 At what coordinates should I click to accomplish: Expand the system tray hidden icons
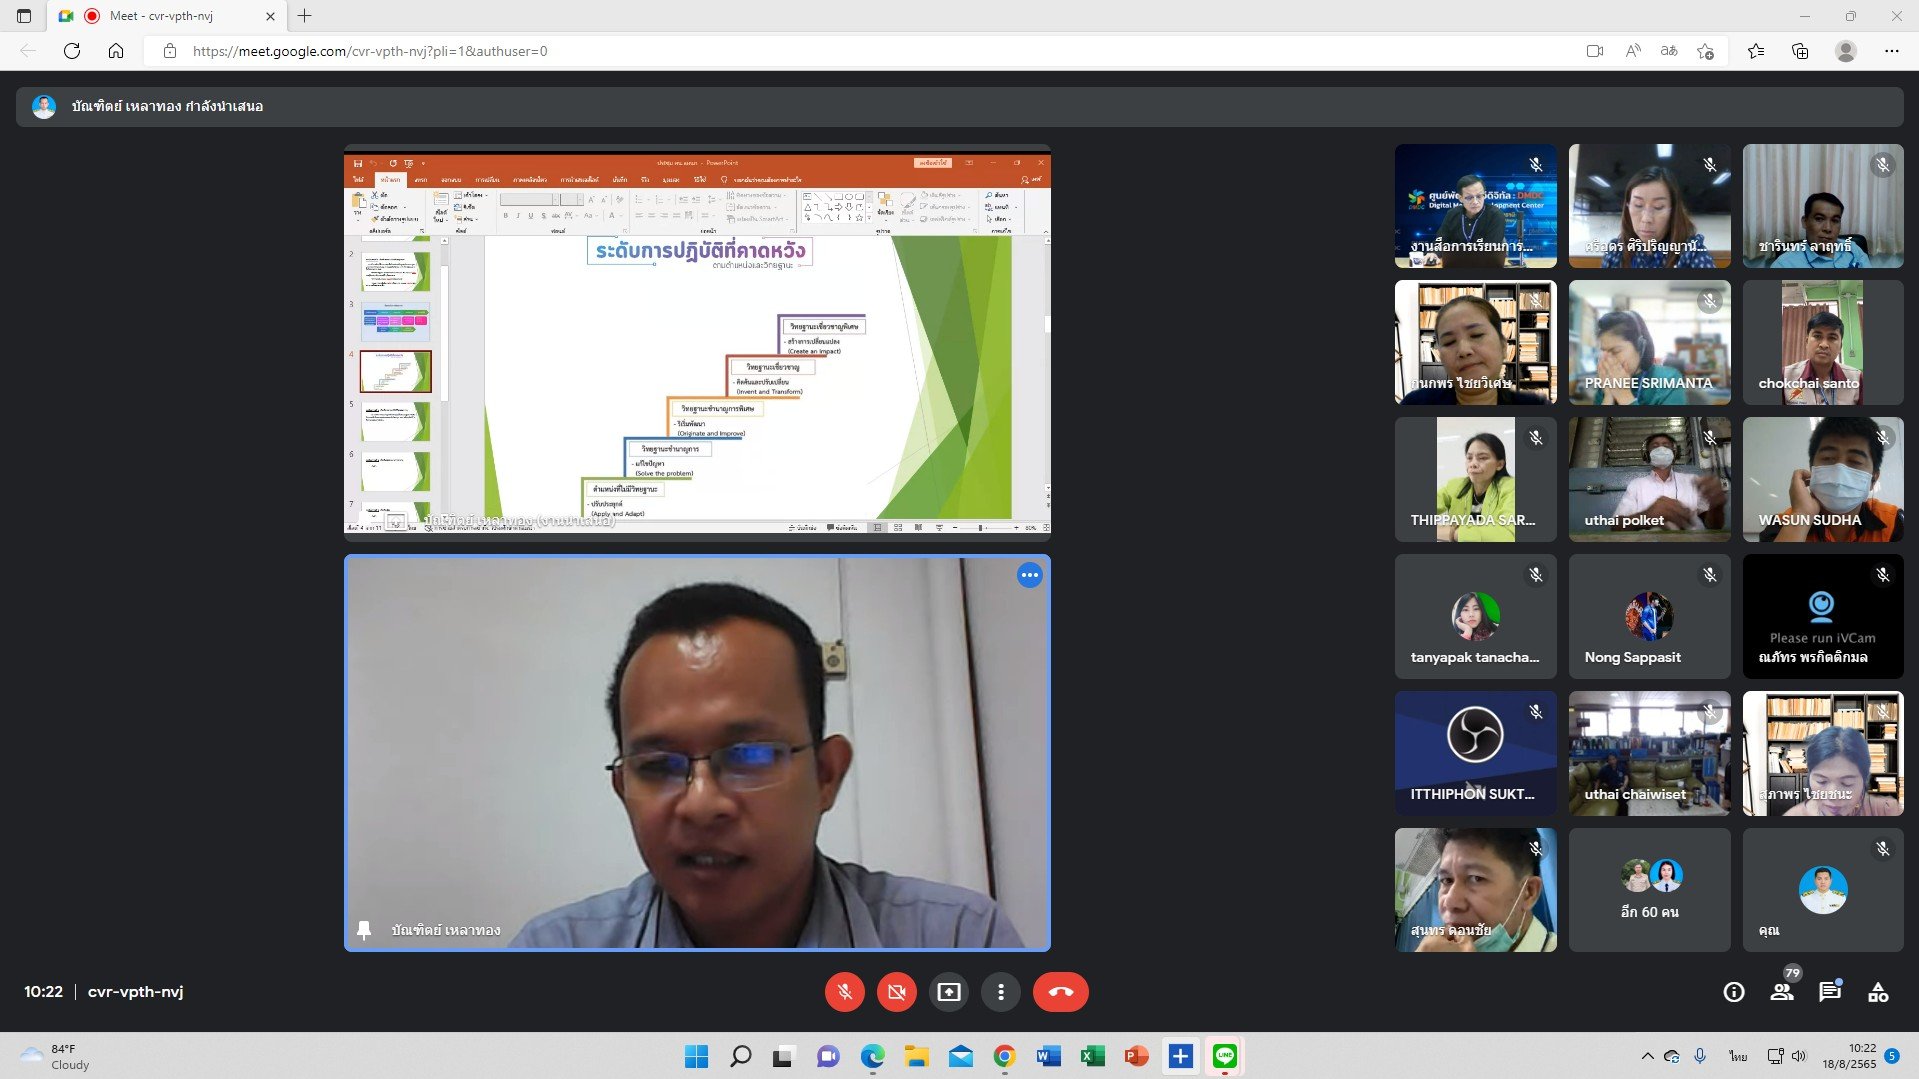1647,1056
